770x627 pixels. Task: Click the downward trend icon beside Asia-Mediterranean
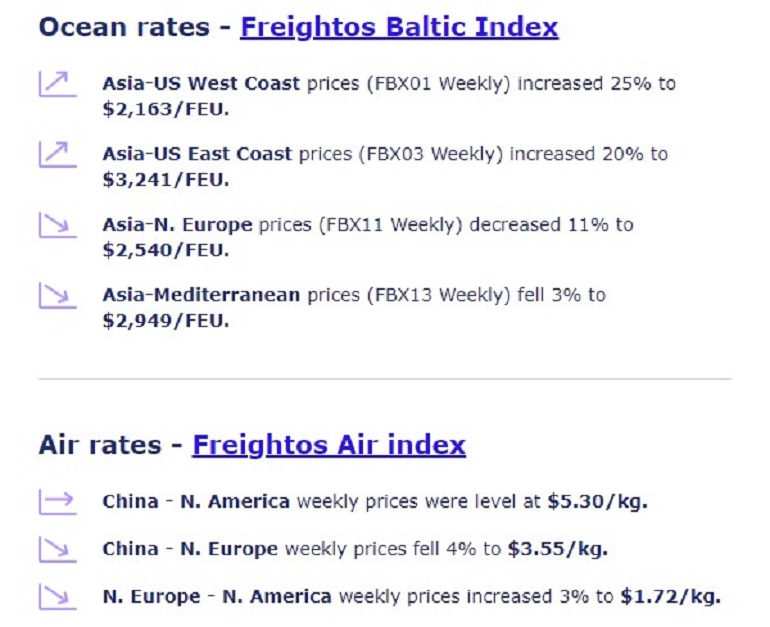point(58,296)
